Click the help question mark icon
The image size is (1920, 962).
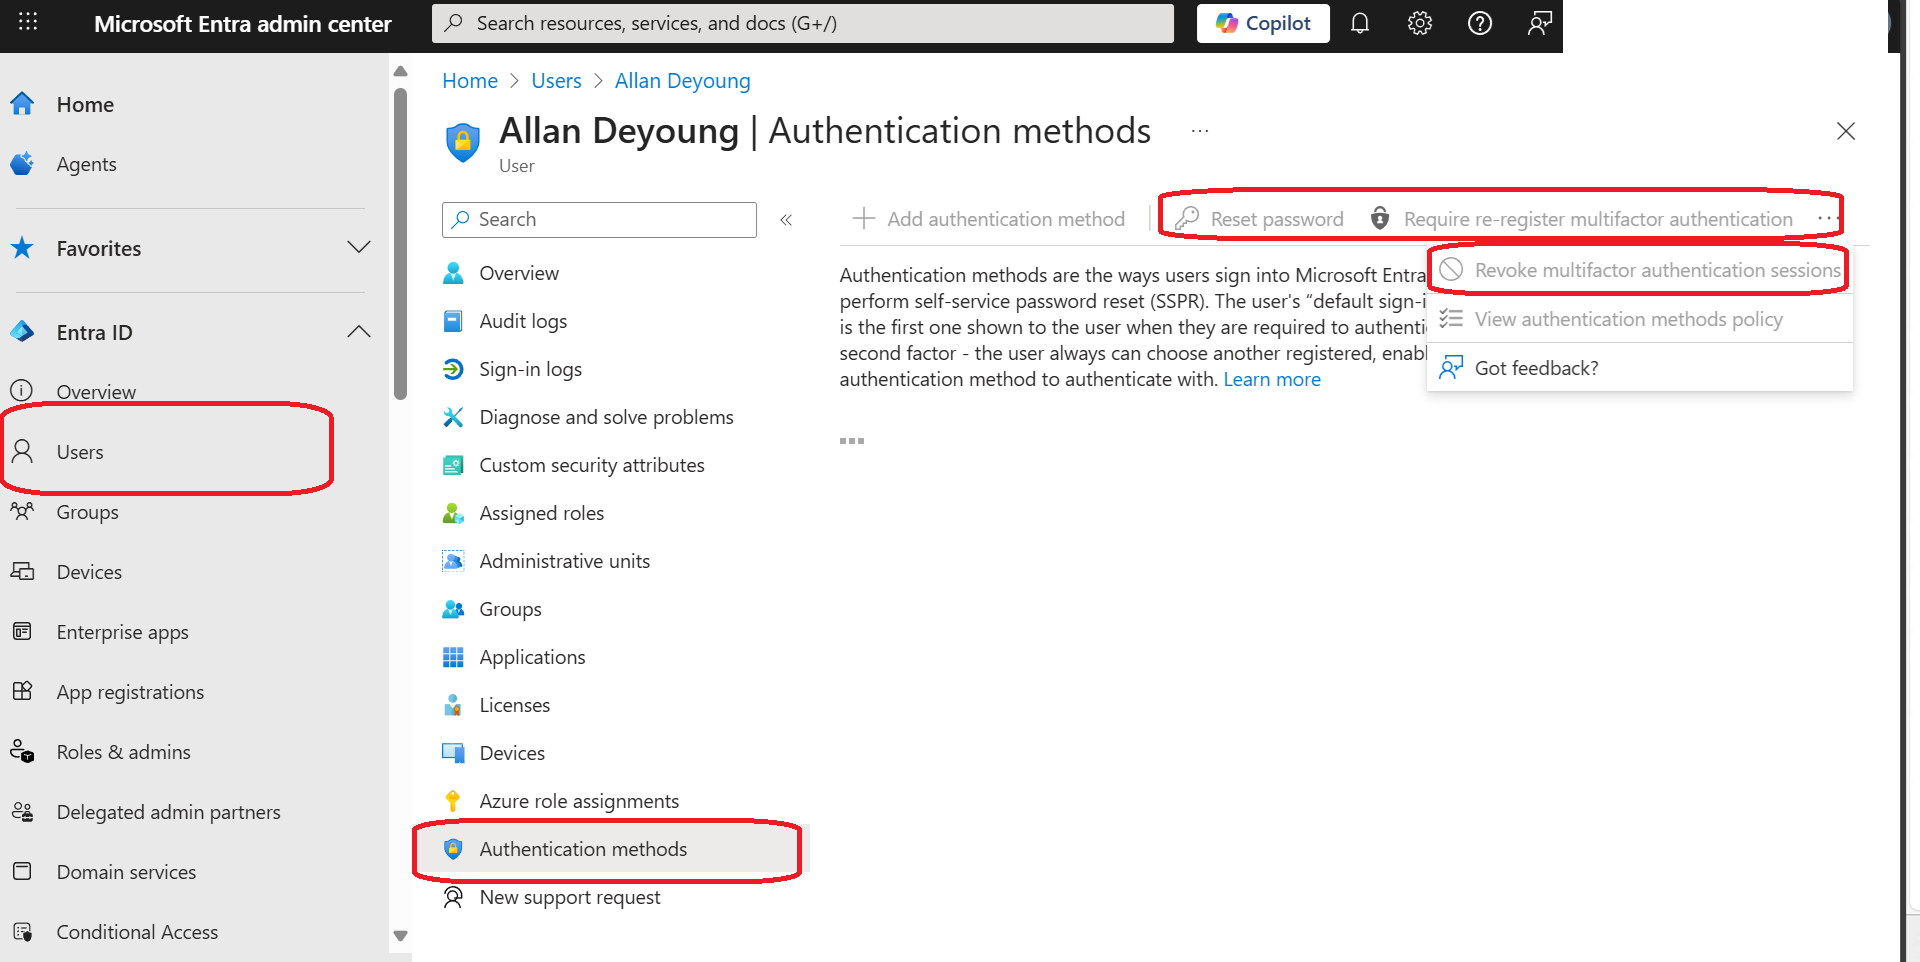point(1480,23)
